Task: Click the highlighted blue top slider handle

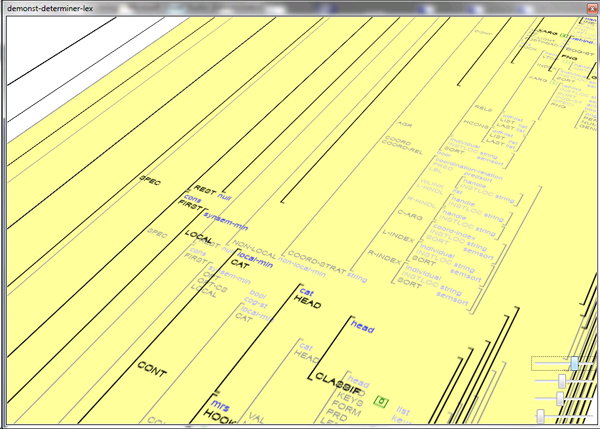Action: (574, 363)
